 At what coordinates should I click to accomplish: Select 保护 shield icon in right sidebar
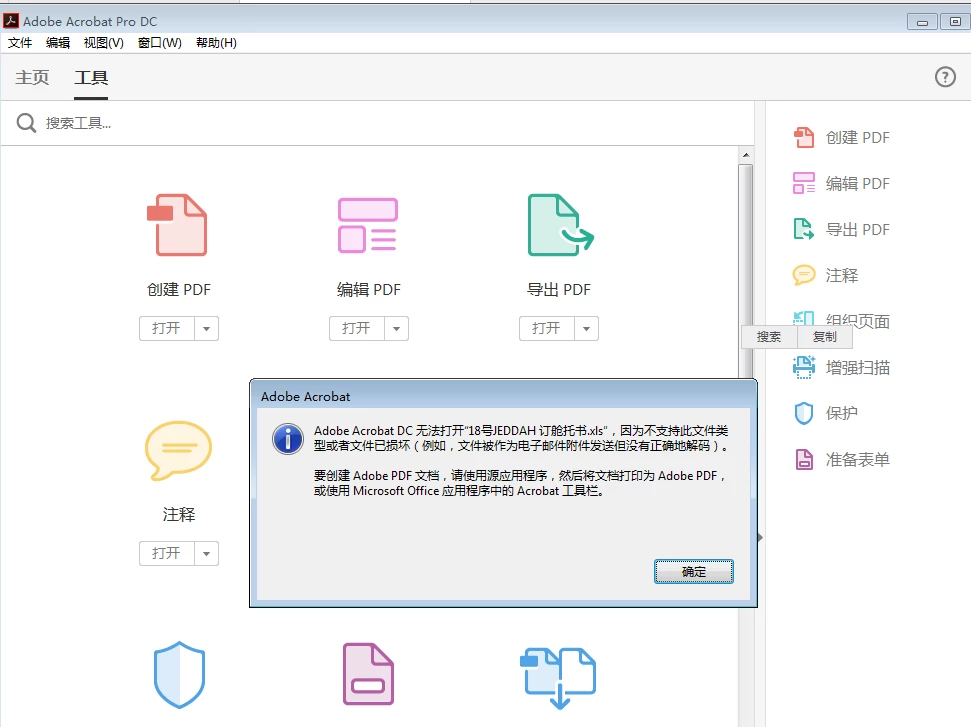[804, 413]
